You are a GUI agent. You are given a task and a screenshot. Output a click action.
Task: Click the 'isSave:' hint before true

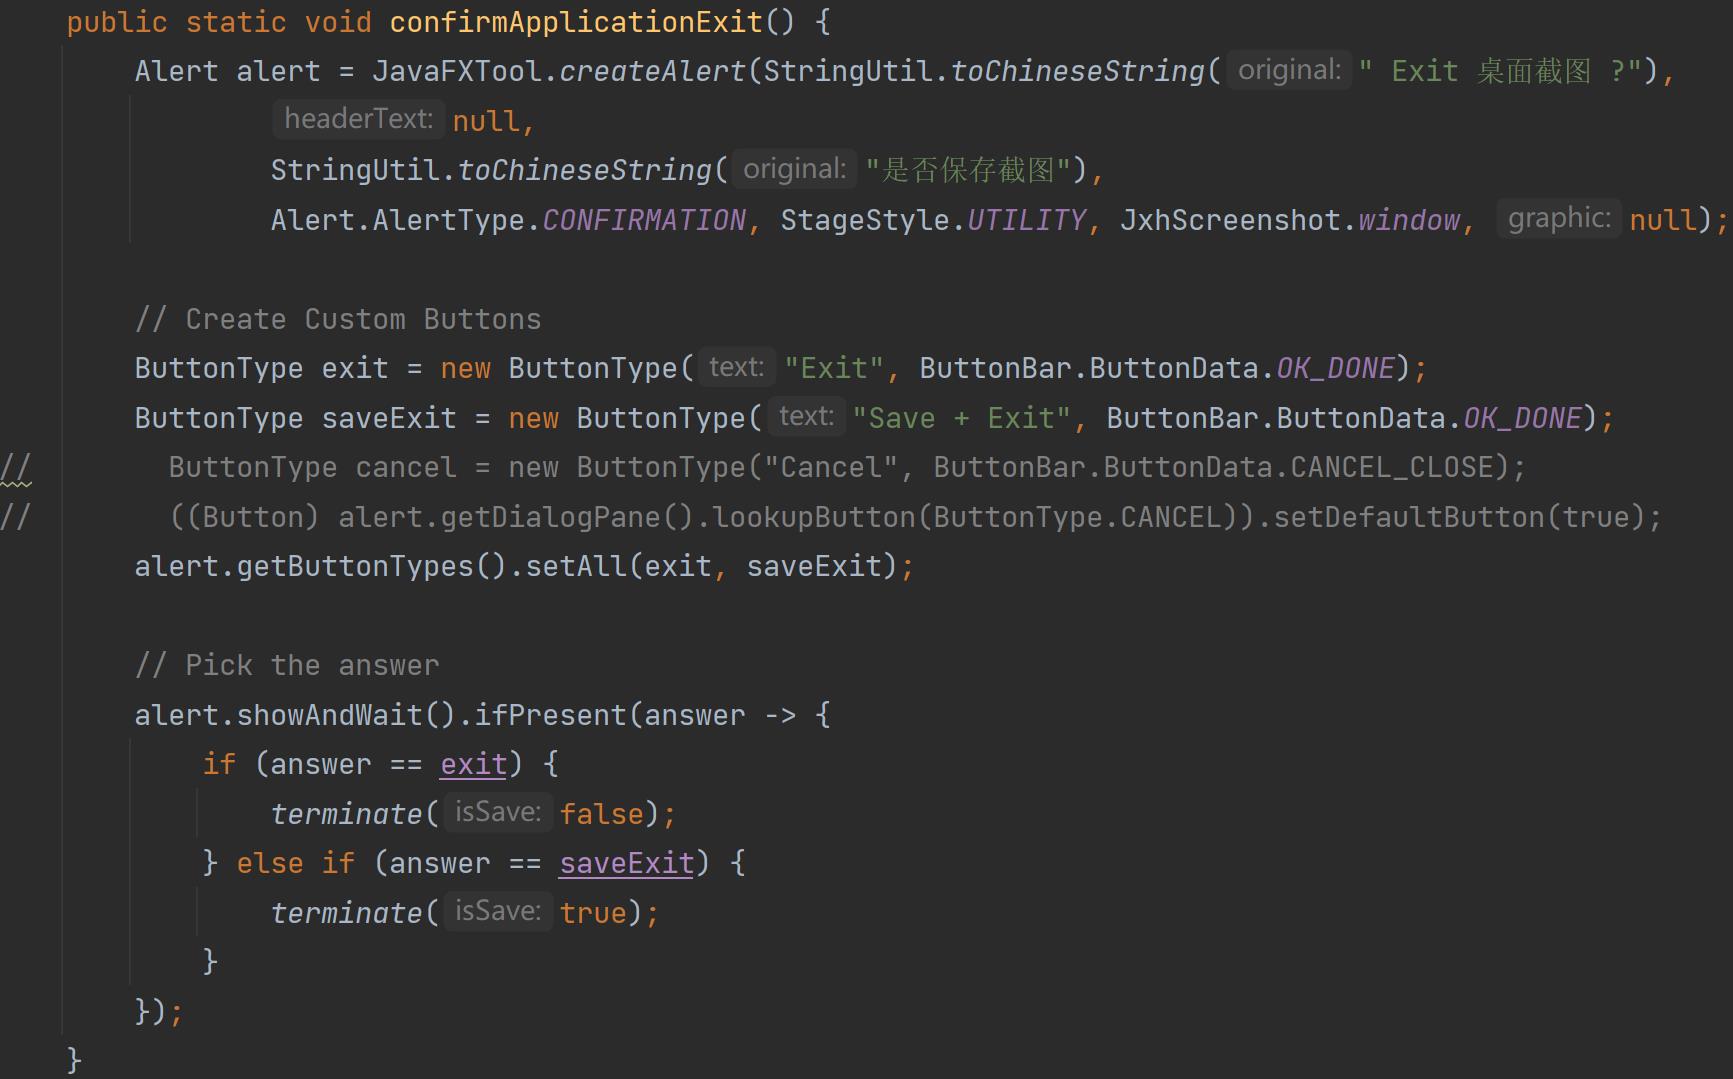(498, 911)
